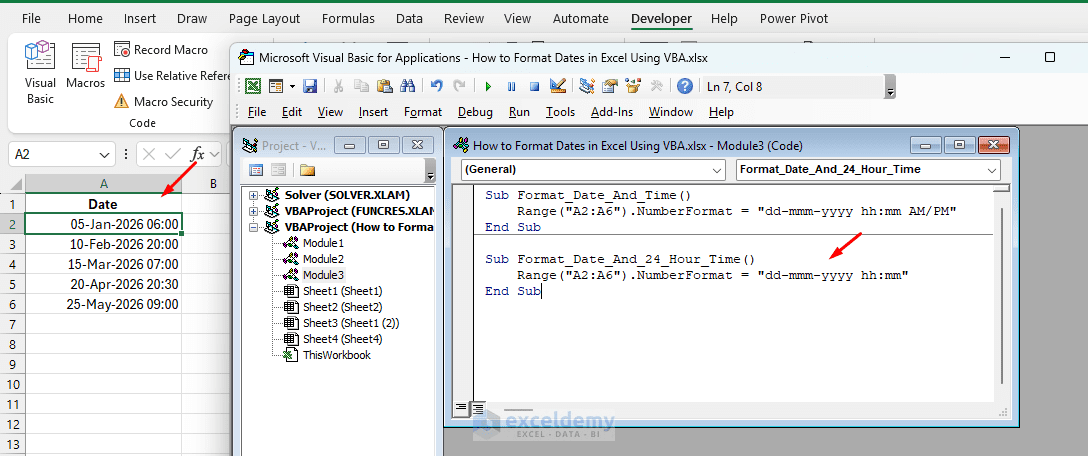This screenshot has height=456, width=1088.
Task: Open Properties Window toolbar icon
Action: point(610,86)
